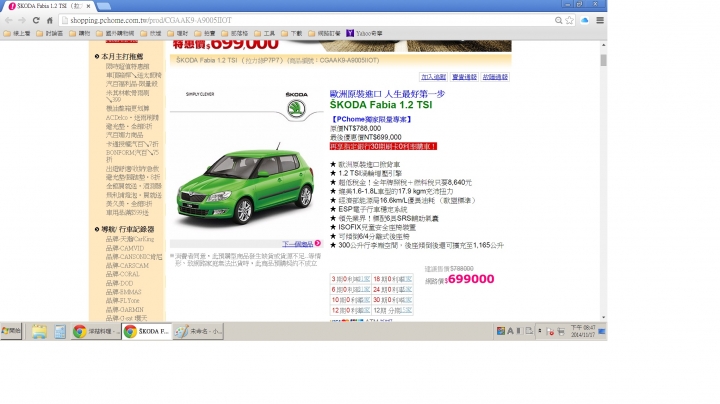
Task: Open the Yahoo奇摩 bookmark
Action: (x=364, y=33)
